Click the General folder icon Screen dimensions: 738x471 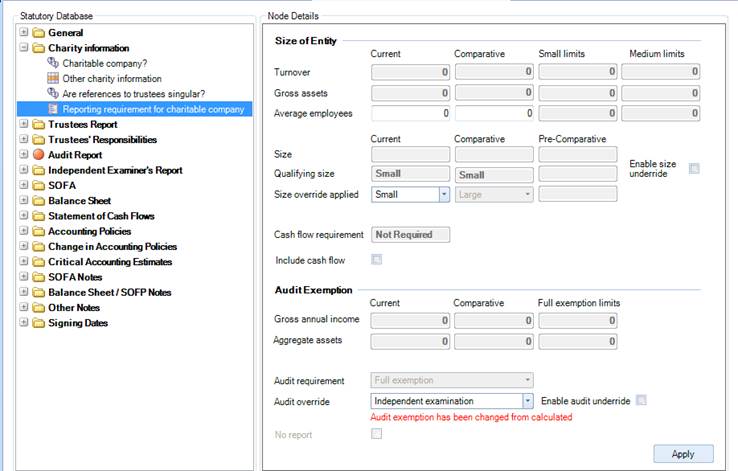pos(39,33)
